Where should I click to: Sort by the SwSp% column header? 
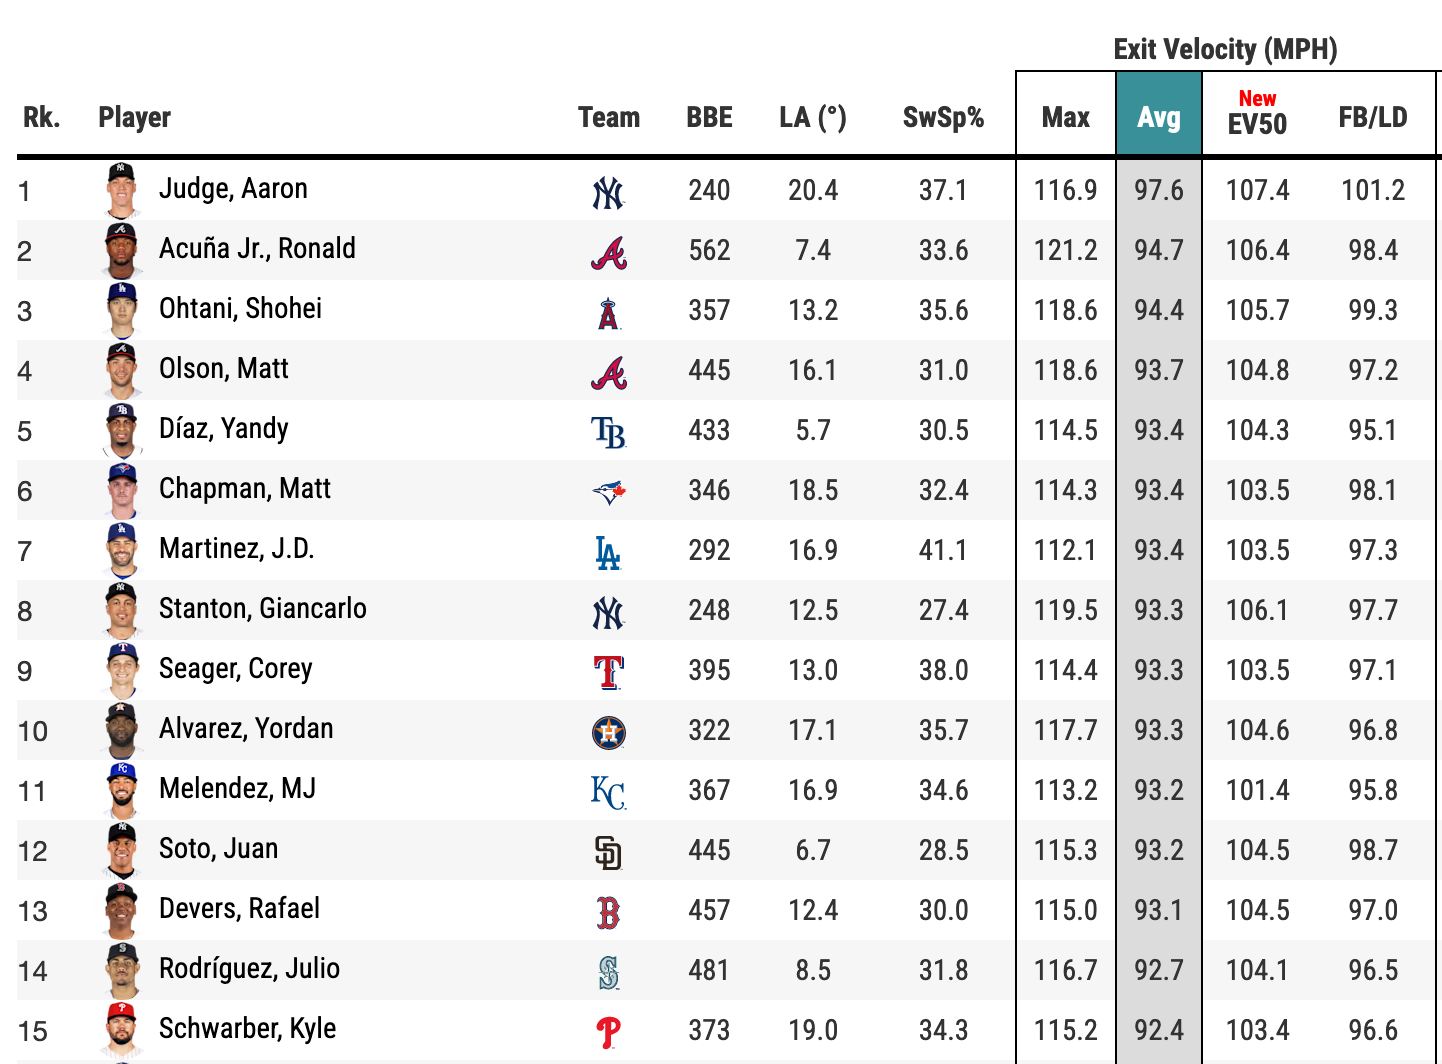tap(943, 117)
